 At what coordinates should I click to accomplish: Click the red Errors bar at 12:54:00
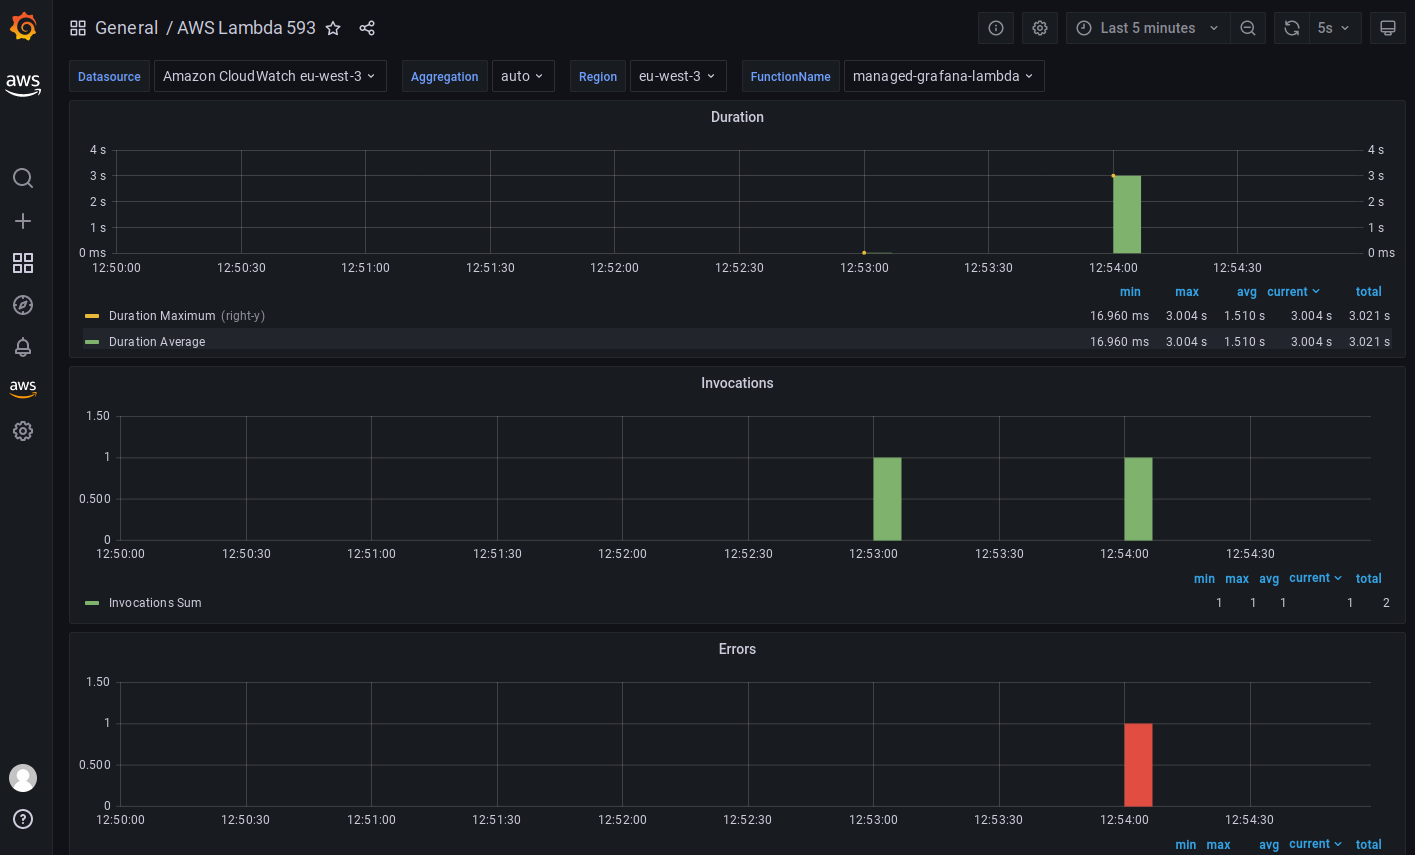(x=1138, y=765)
